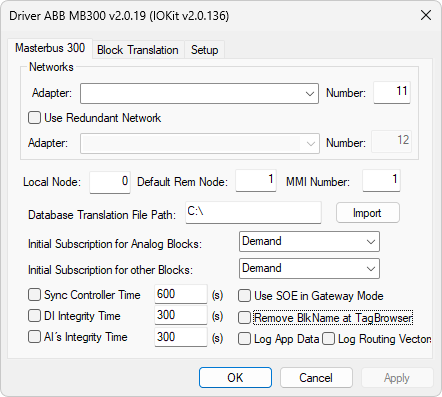Image resolution: width=442 pixels, height=397 pixels.
Task: Focus the DI Integrity Time value field
Action: pyautogui.click(x=181, y=315)
